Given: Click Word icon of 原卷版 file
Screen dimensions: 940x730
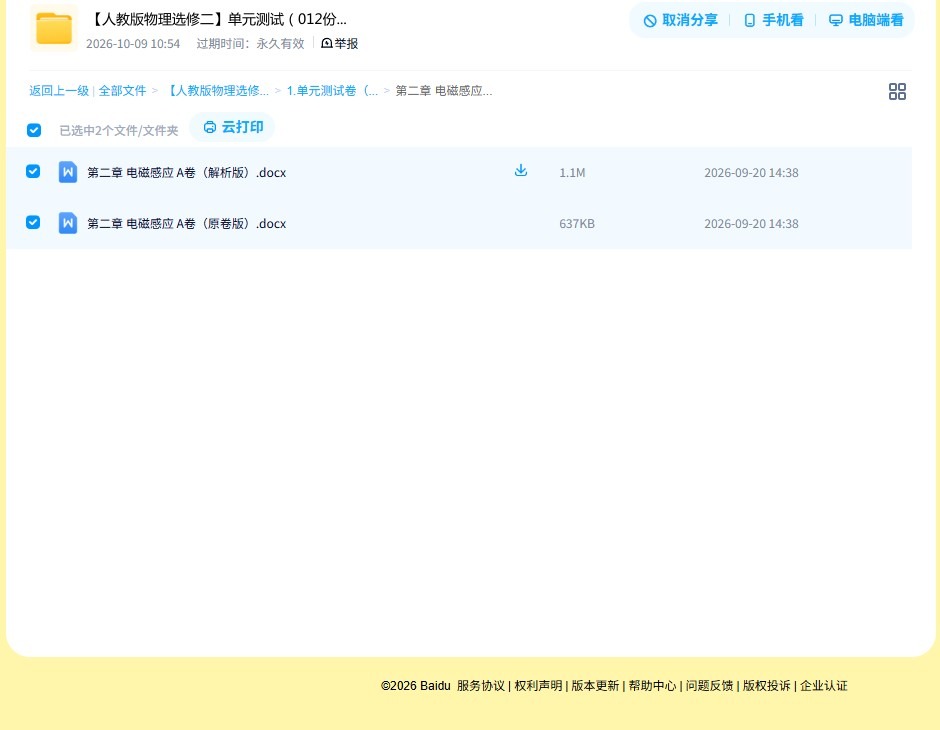Looking at the screenshot, I should coord(68,223).
